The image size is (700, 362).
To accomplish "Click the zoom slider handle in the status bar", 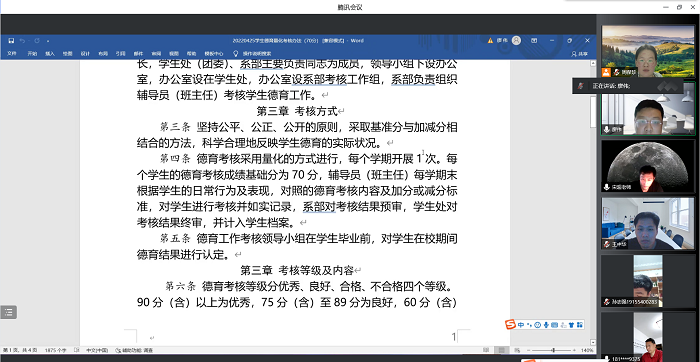I will coord(554,350).
